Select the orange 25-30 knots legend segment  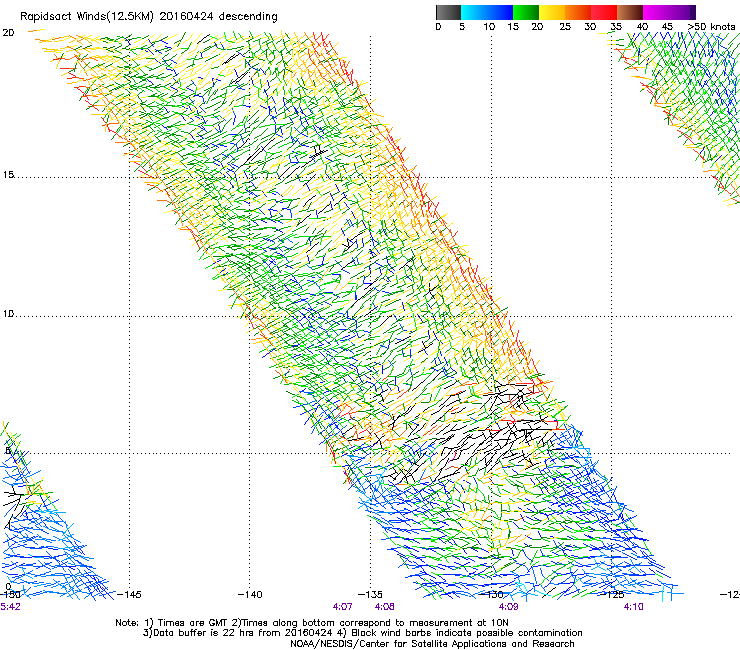point(578,12)
